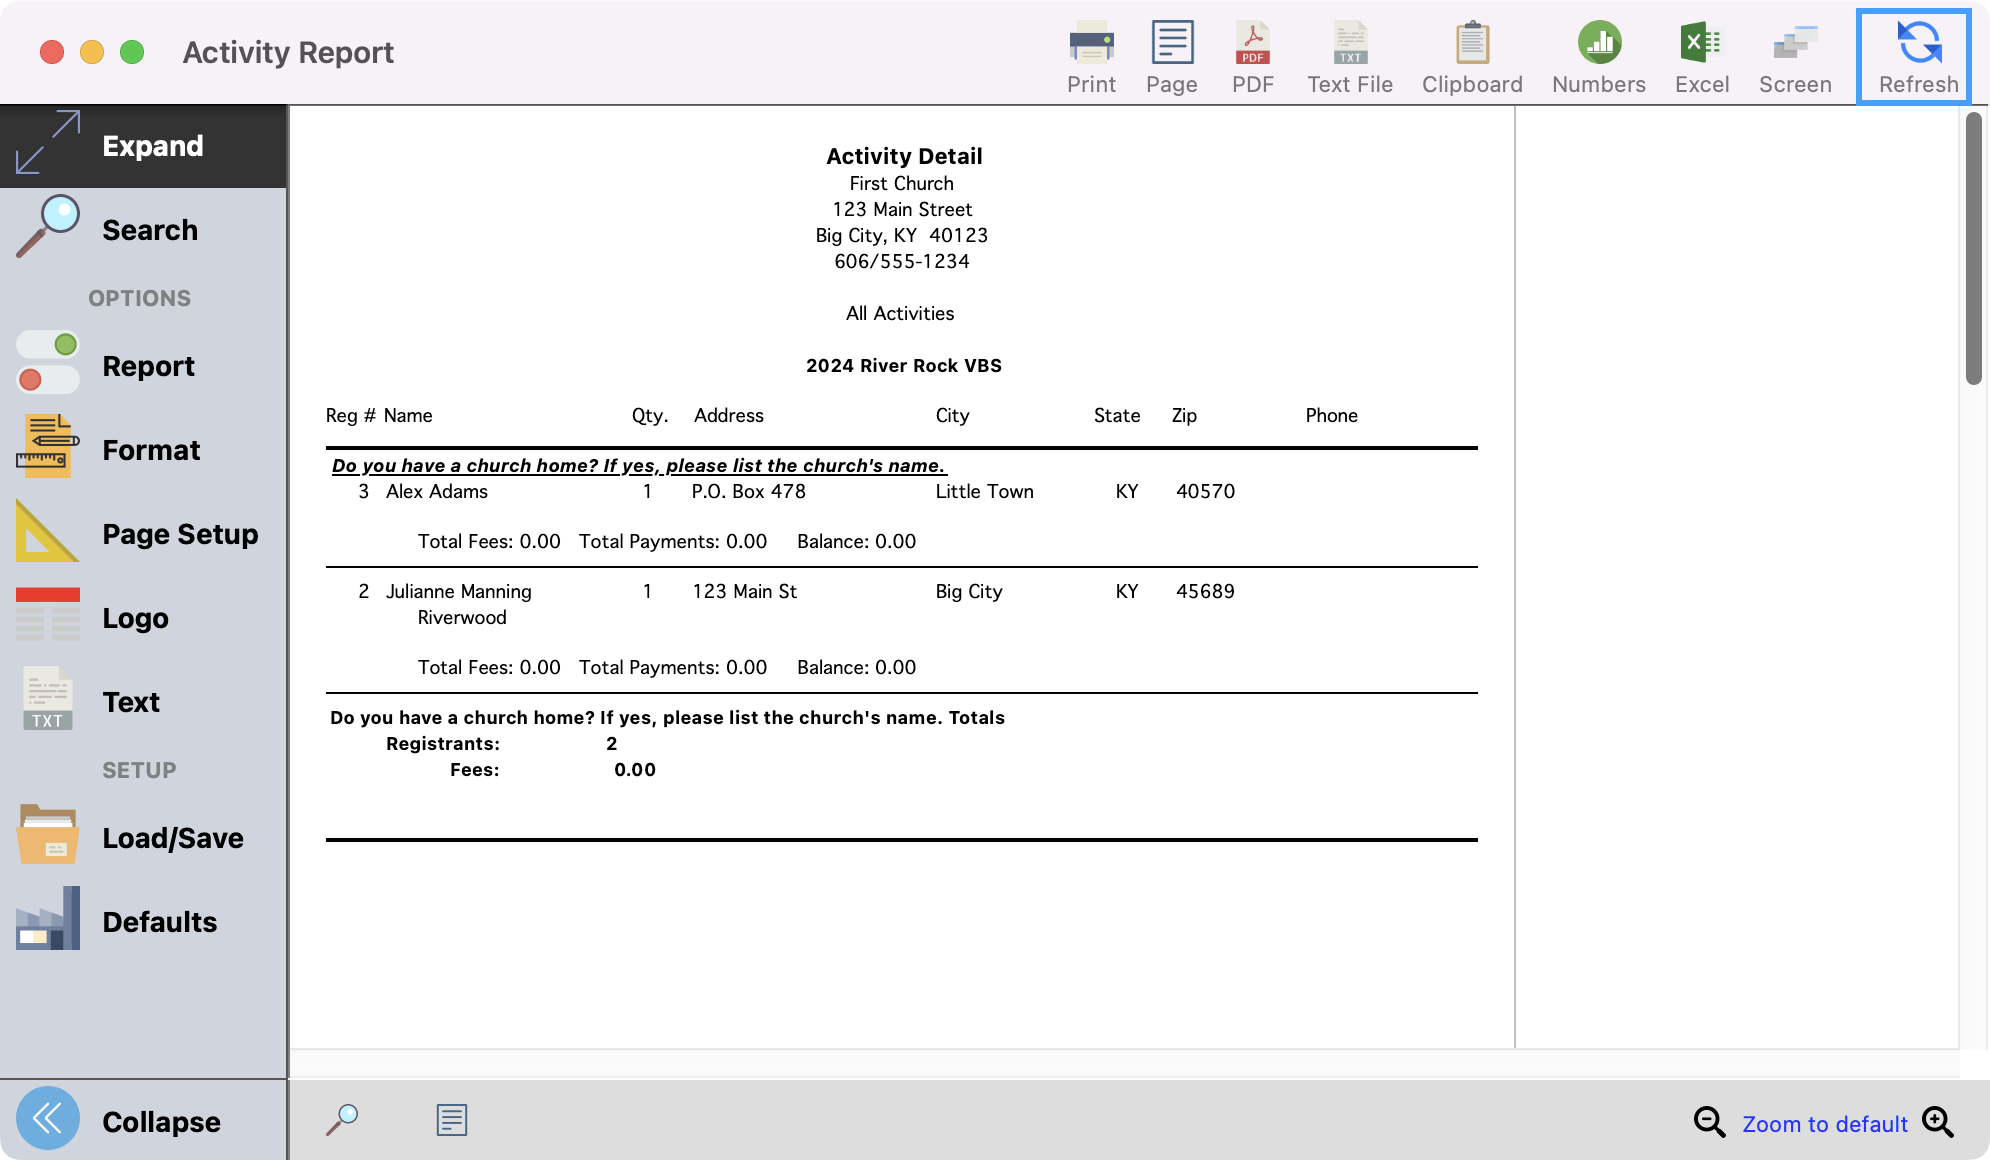Image resolution: width=1990 pixels, height=1160 pixels.
Task: Click the Screen output icon
Action: coord(1795,56)
